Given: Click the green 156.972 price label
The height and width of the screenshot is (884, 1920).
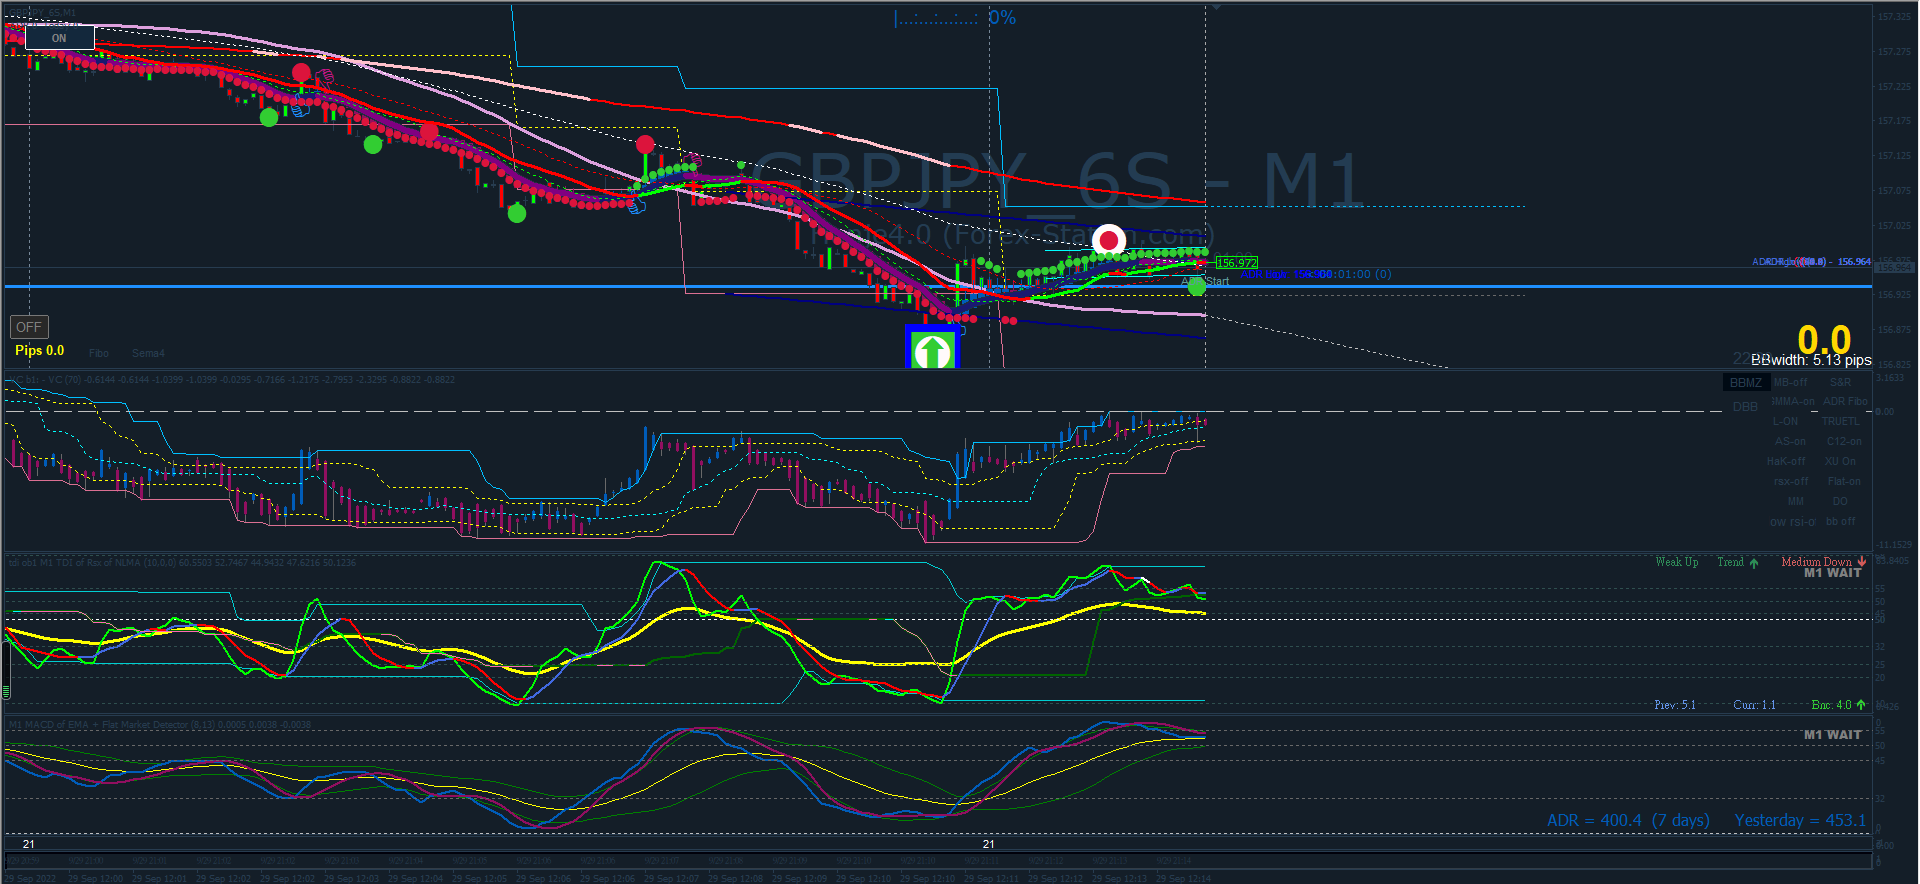Looking at the screenshot, I should pos(1236,263).
